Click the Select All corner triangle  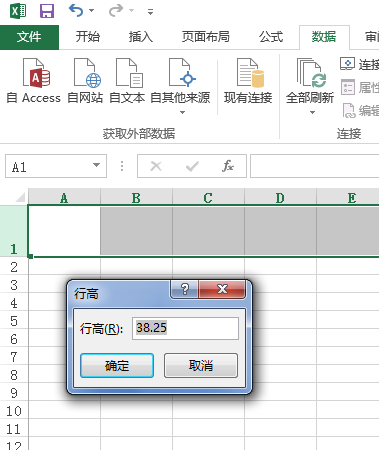[20, 197]
